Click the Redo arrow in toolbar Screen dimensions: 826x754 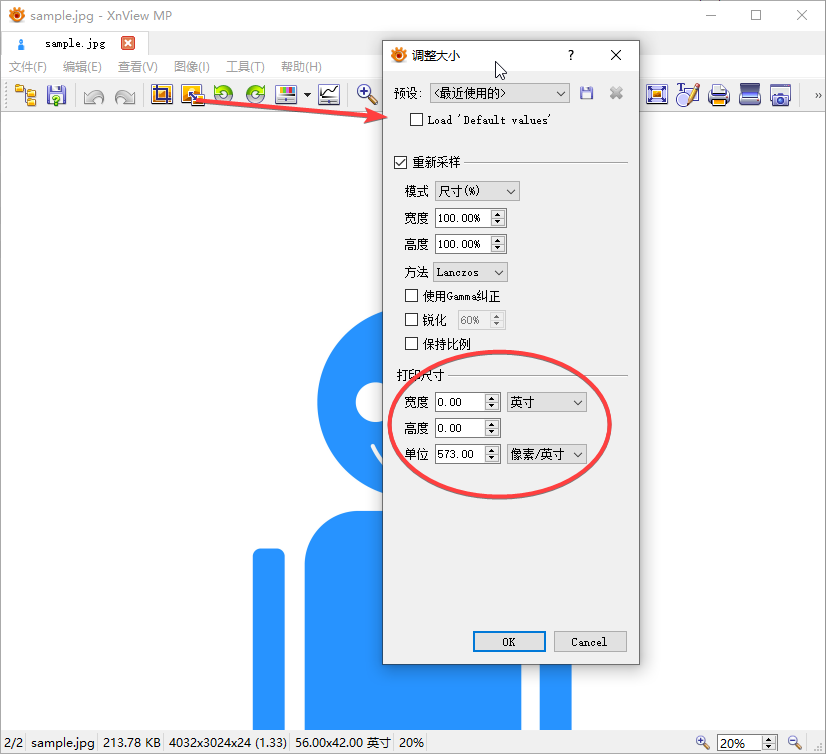pyautogui.click(x=125, y=97)
